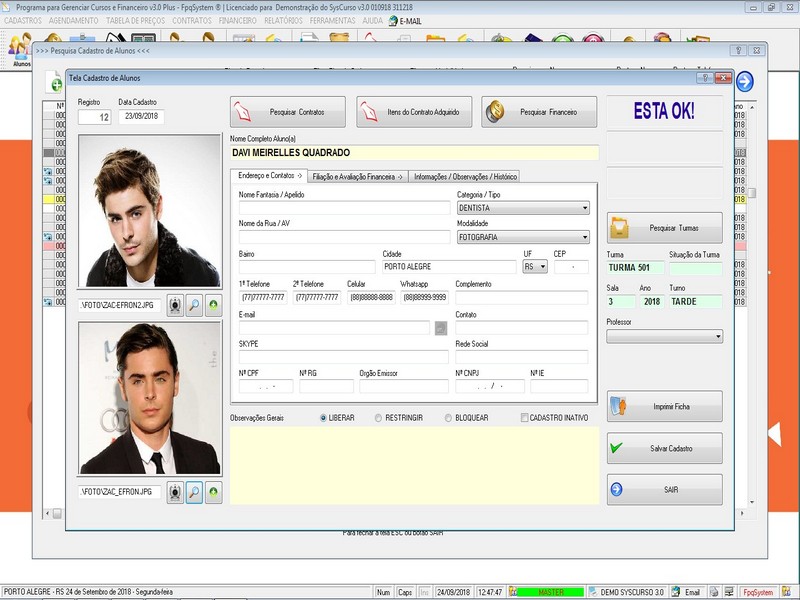Click the blue arrow icon beside Tela Cadastro window
Screen dimensions: 800x600
coord(745,81)
